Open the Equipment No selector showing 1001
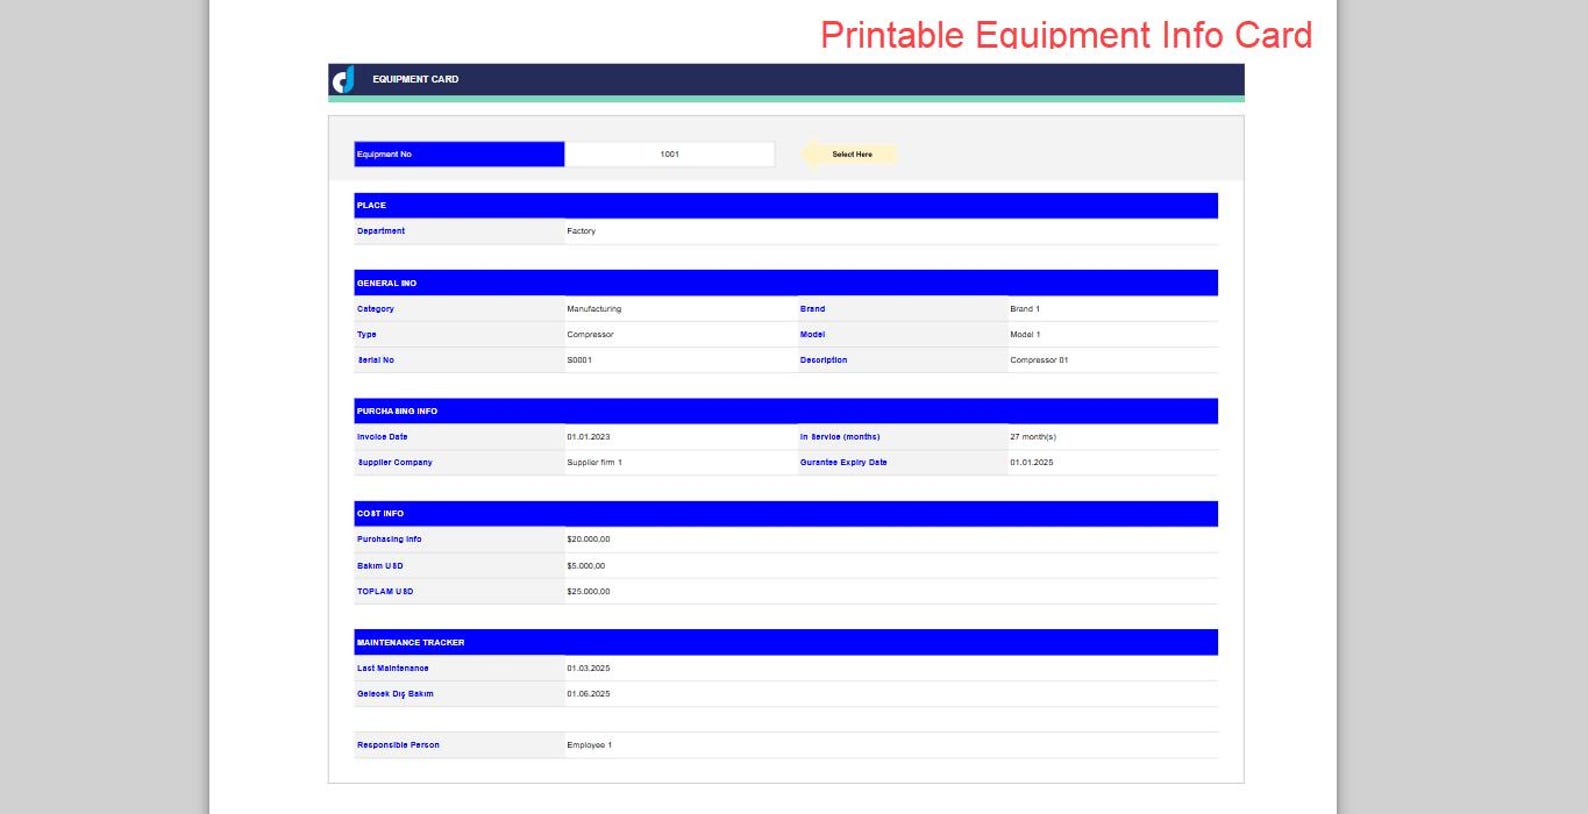This screenshot has height=814, width=1588. pyautogui.click(x=669, y=154)
